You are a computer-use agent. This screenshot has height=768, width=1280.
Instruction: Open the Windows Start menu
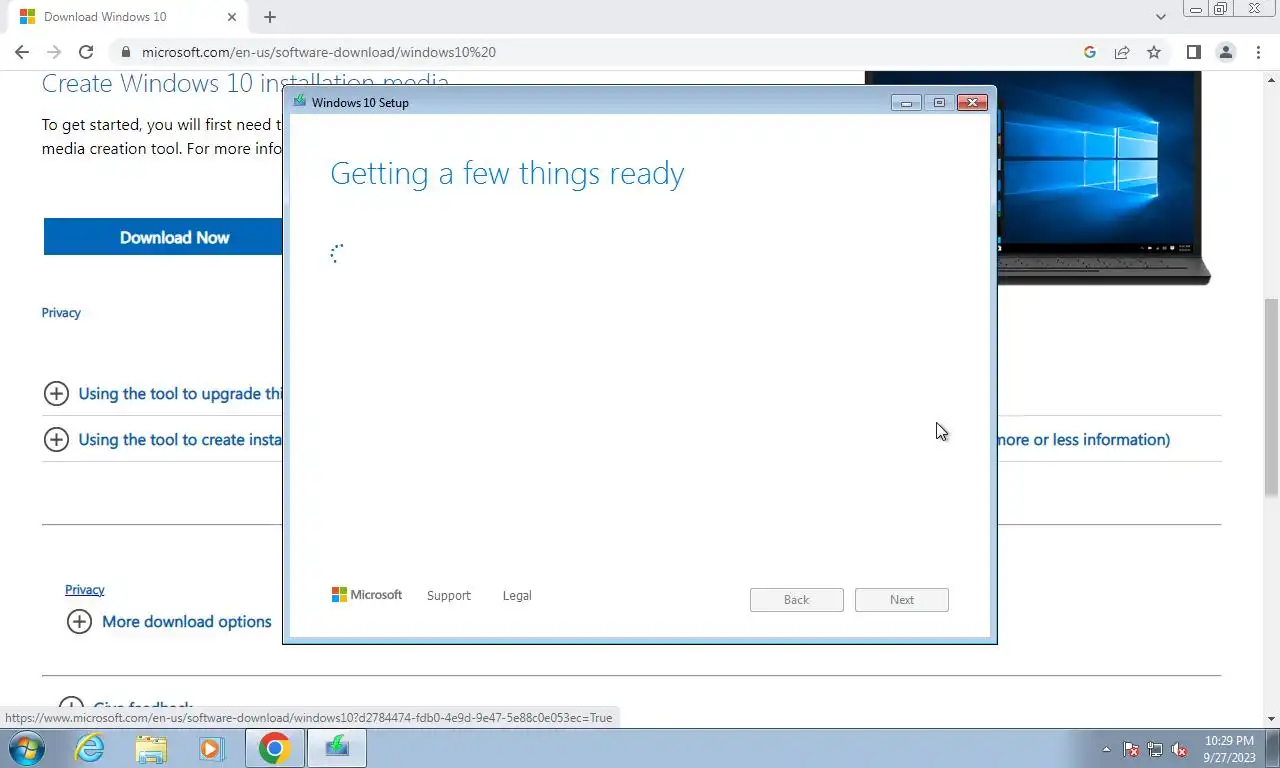(x=28, y=749)
